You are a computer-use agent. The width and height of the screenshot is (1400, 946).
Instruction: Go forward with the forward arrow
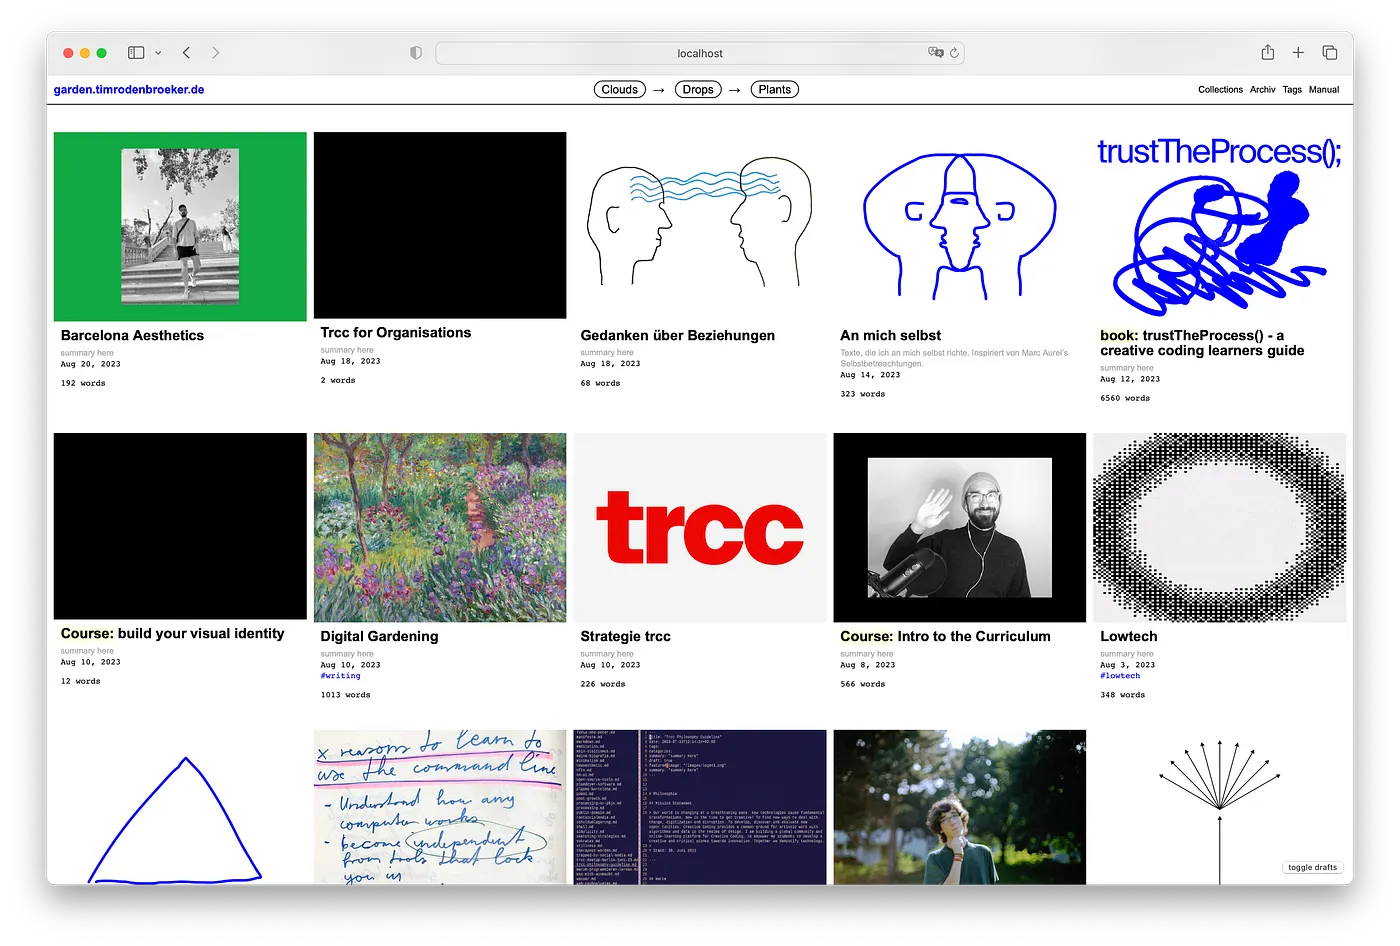tap(215, 53)
